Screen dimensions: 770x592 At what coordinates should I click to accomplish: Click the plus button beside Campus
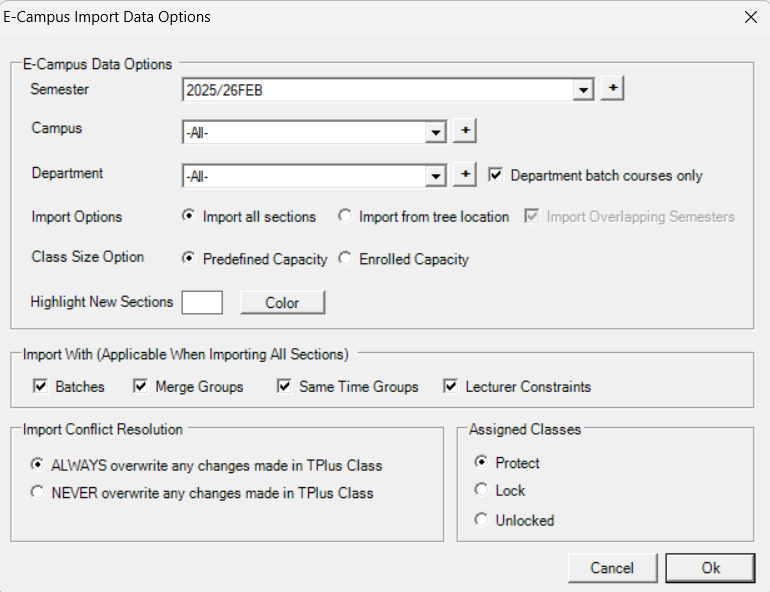click(x=465, y=131)
